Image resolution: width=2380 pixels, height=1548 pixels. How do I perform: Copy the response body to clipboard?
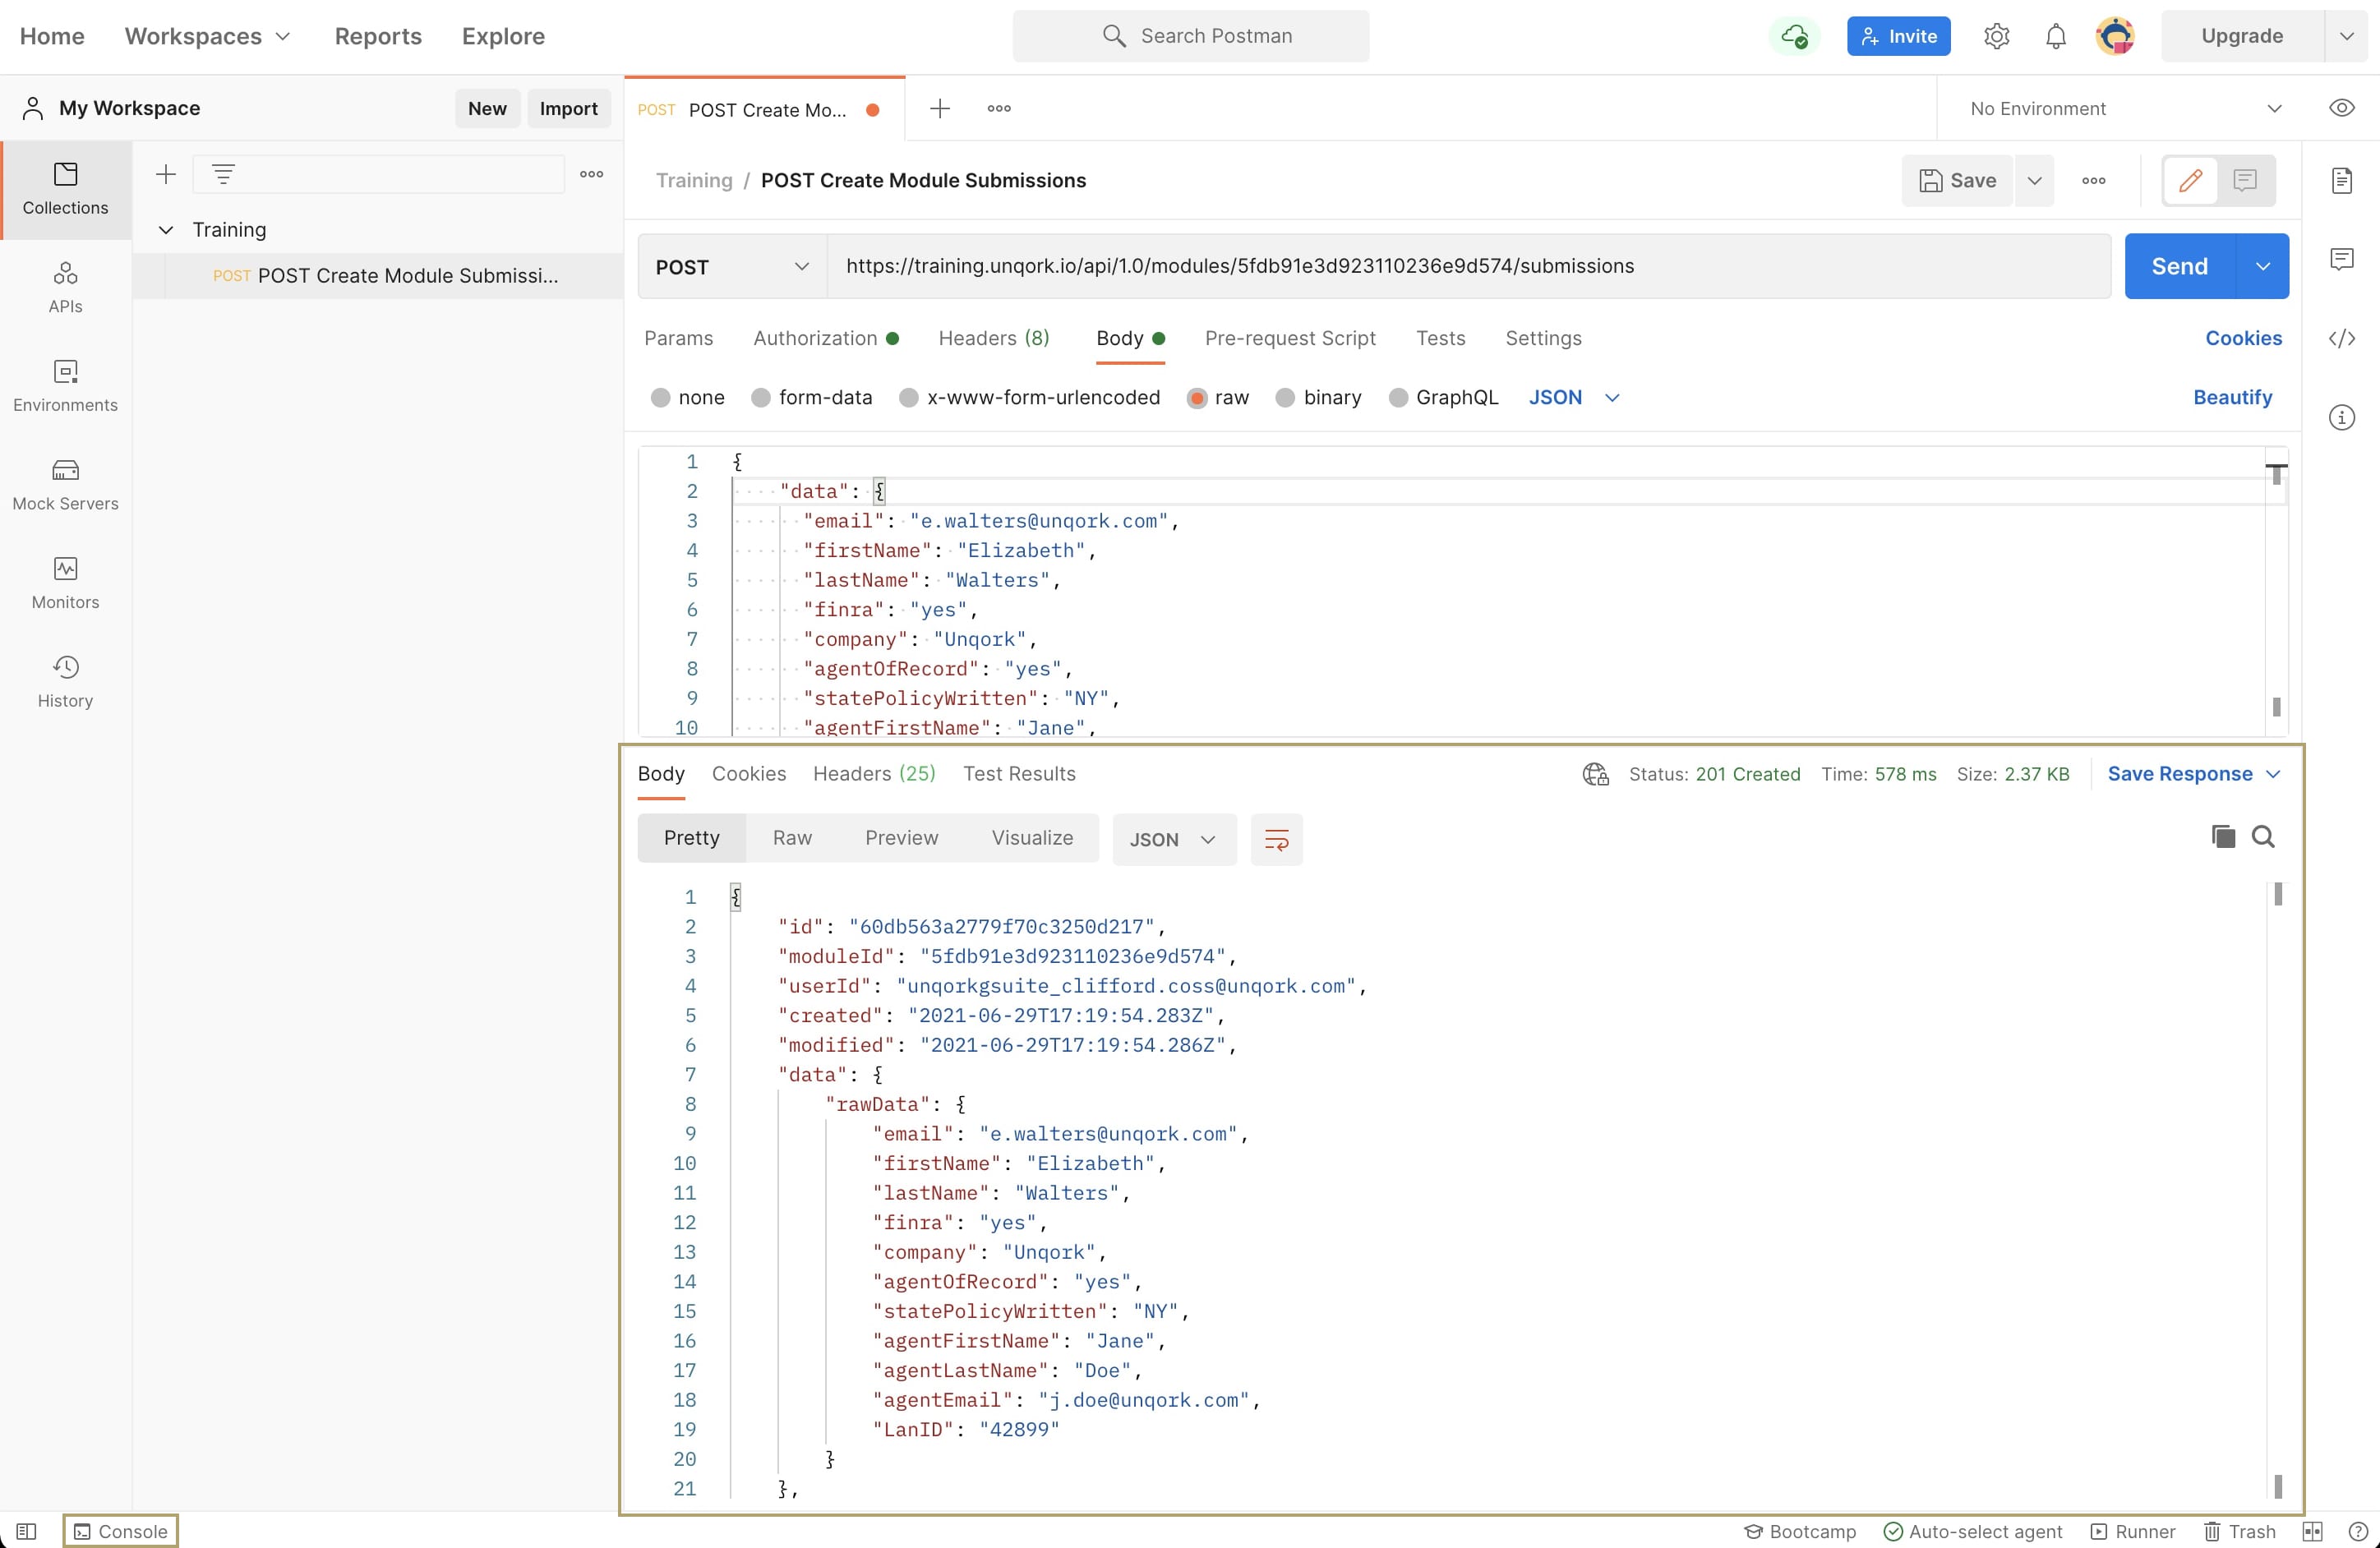(2222, 837)
